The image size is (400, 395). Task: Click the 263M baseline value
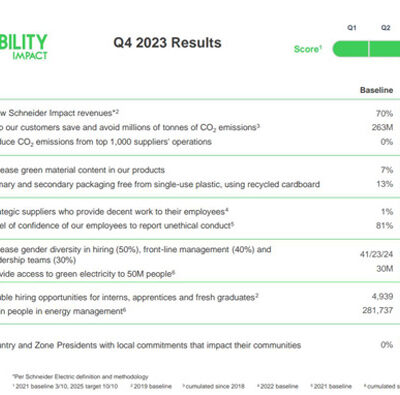click(x=382, y=127)
